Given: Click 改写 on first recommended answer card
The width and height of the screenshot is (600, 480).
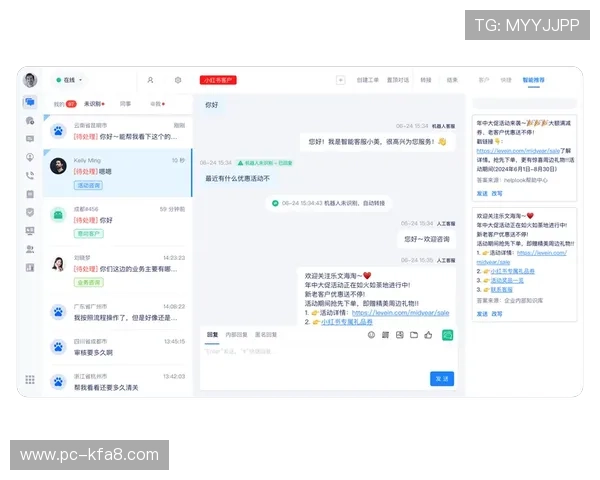Looking at the screenshot, I should click(497, 193).
